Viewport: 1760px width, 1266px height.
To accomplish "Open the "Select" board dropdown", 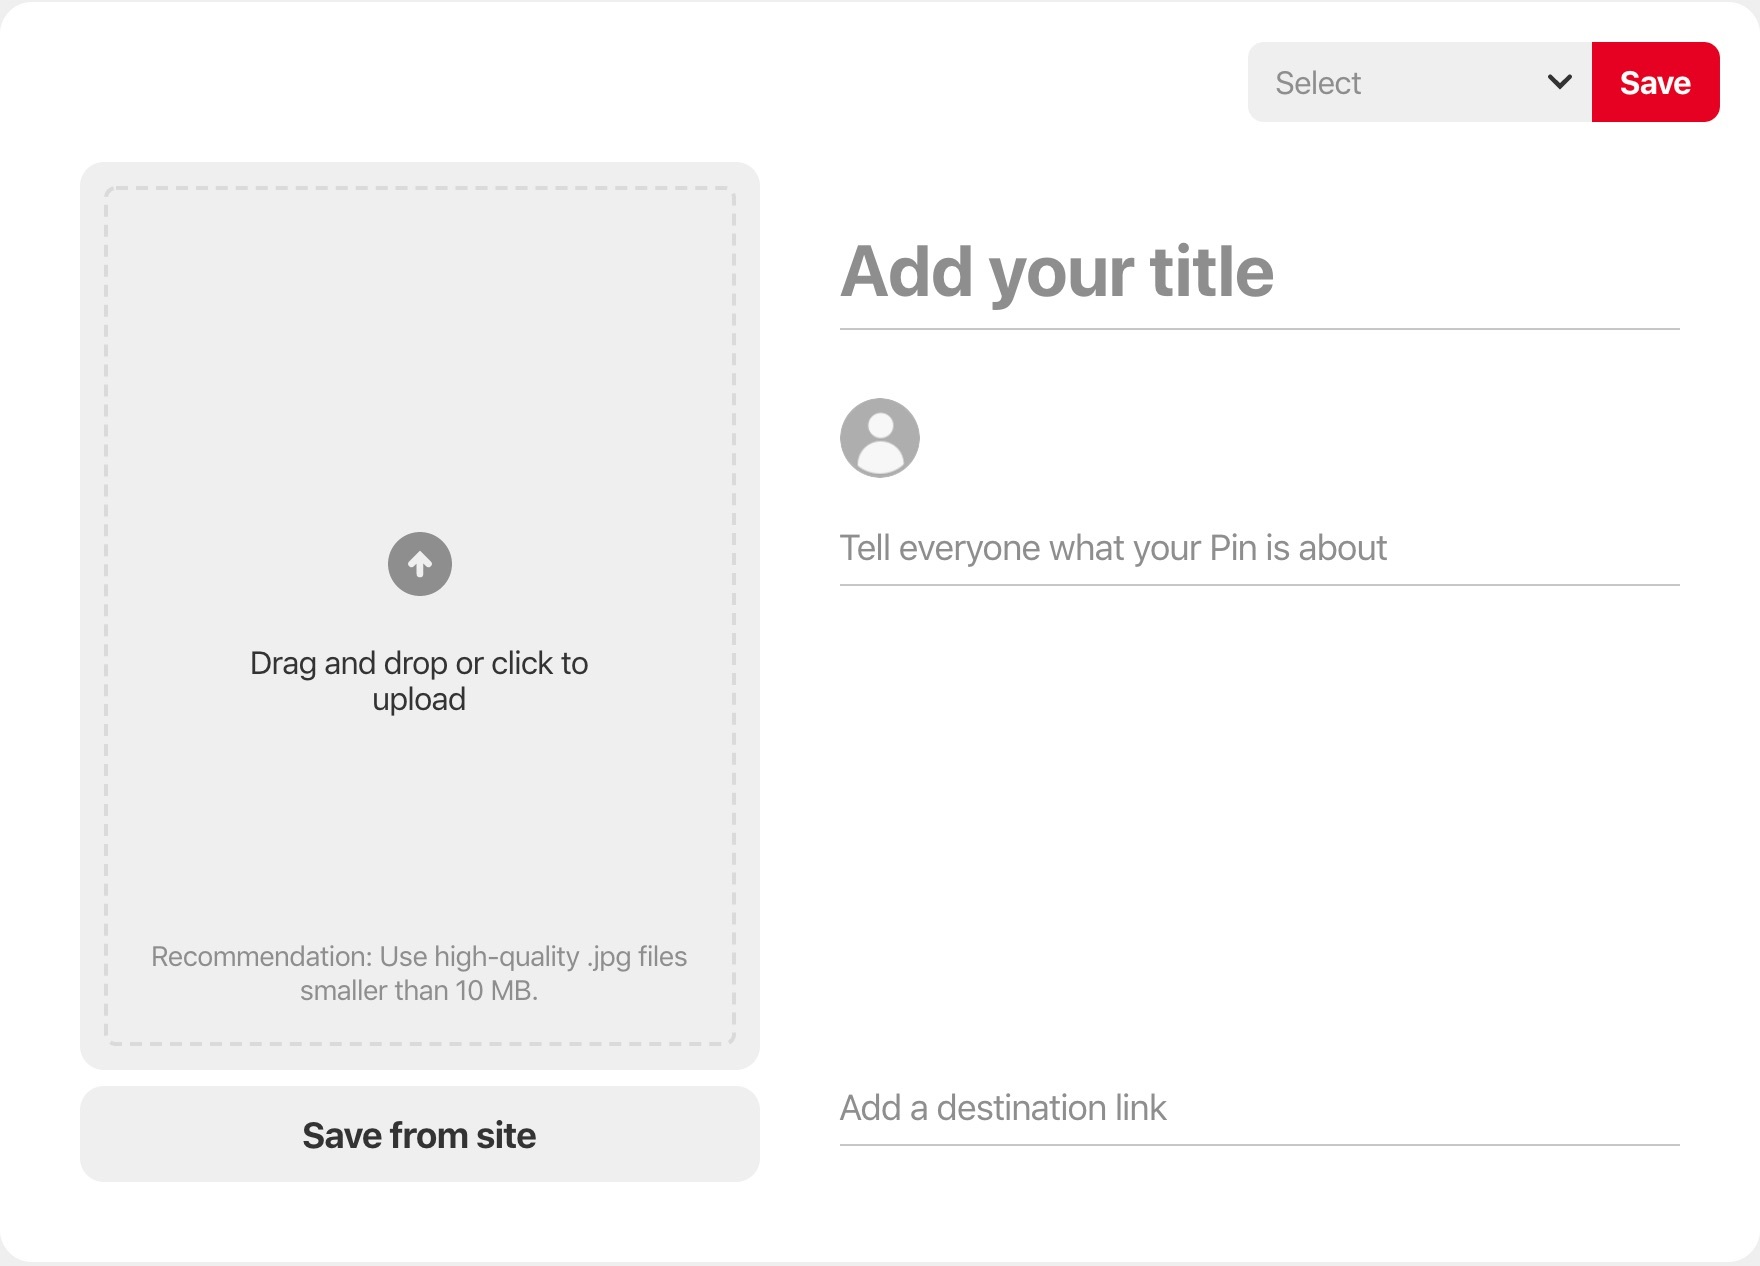I will tap(1420, 82).
